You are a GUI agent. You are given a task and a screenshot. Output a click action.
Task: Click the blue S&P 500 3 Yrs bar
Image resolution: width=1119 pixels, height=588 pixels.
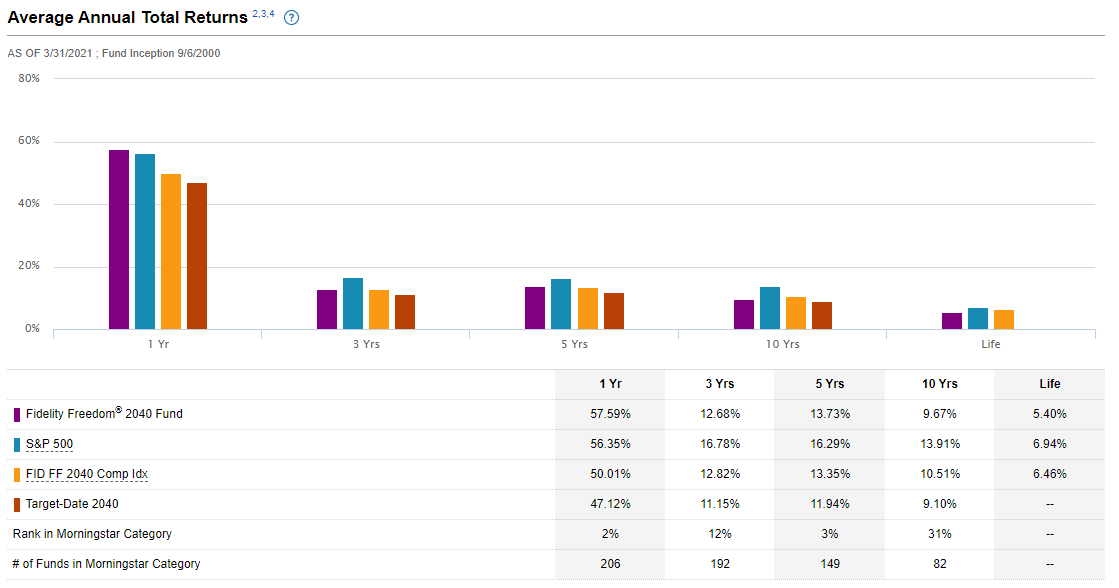pos(353,304)
